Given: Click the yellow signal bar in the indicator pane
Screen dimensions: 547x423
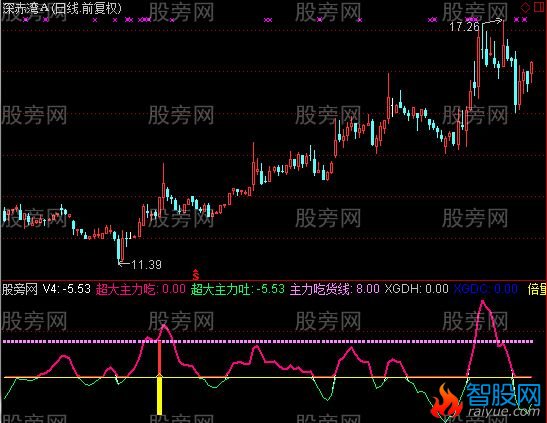Looking at the screenshot, I should 159,396.
